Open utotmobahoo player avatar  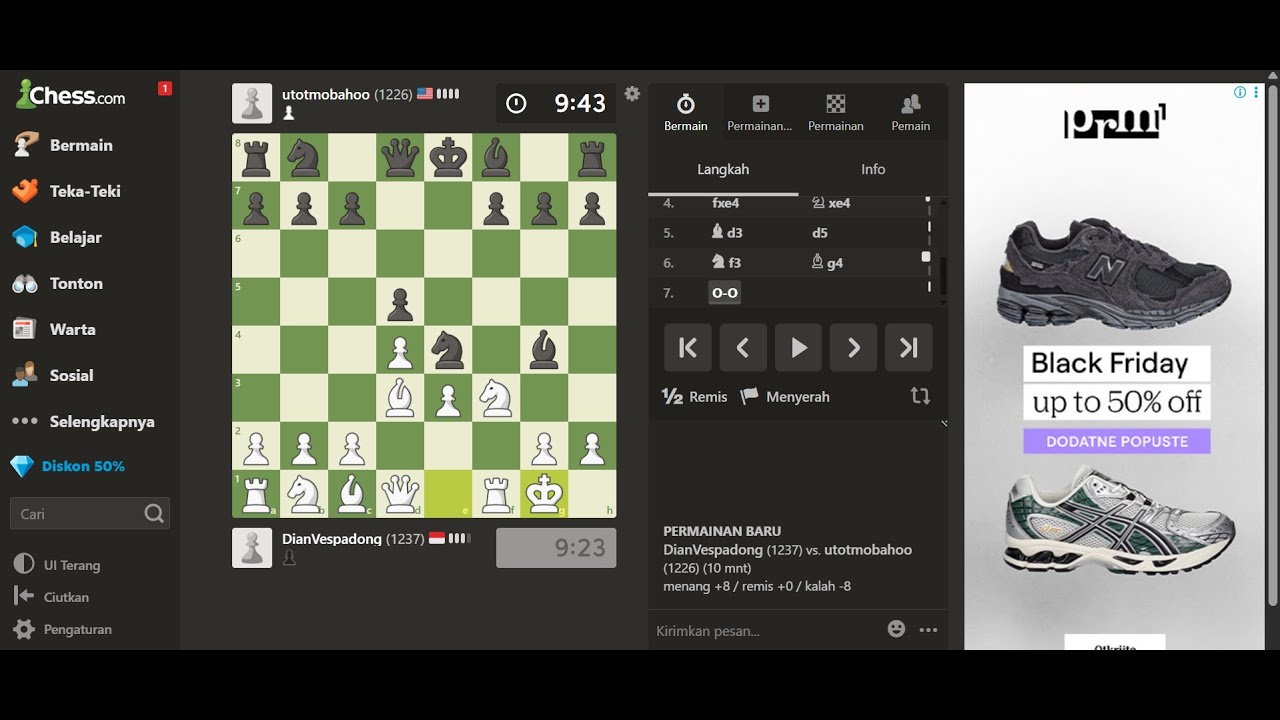click(252, 103)
